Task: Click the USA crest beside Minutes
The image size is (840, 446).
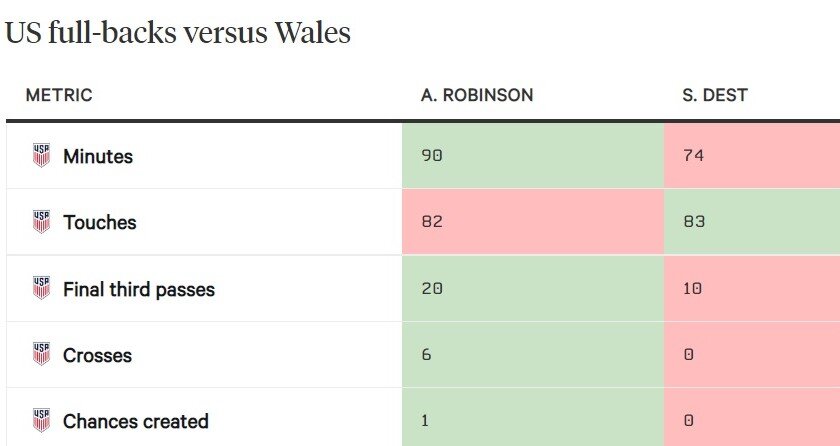Action: point(41,155)
